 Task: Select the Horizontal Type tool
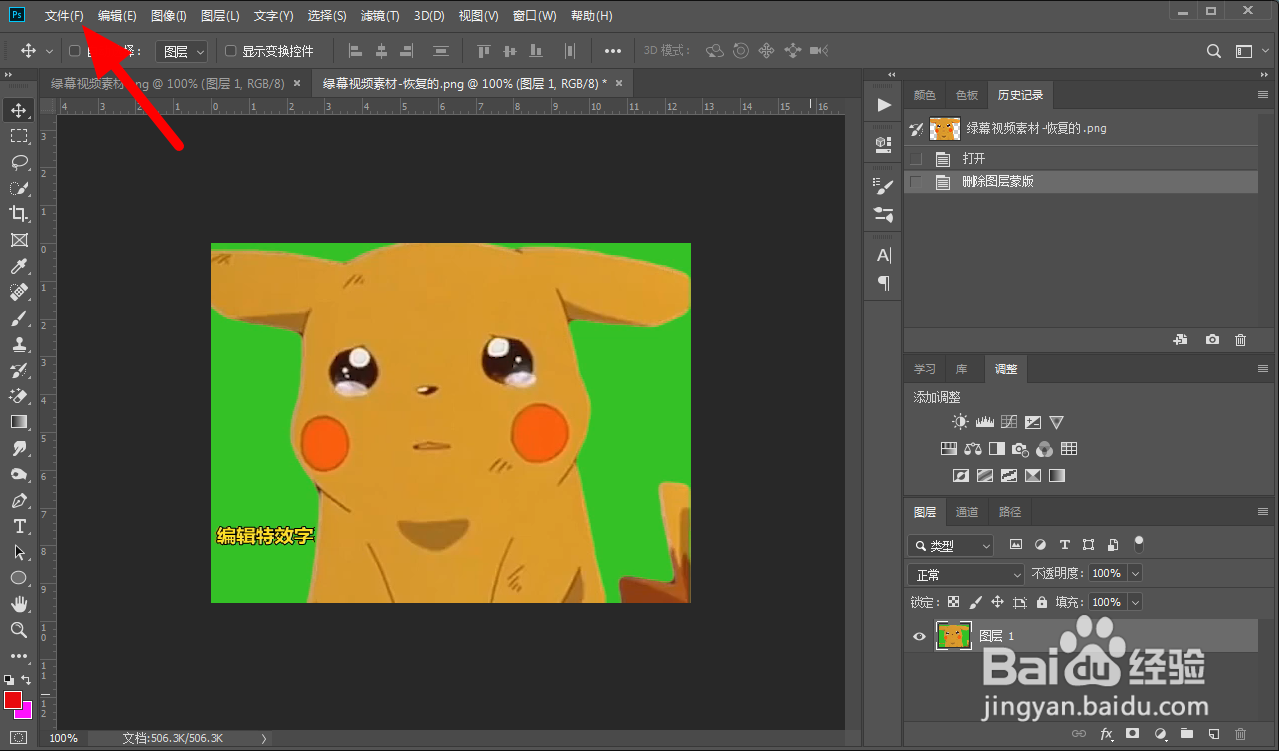(x=19, y=526)
